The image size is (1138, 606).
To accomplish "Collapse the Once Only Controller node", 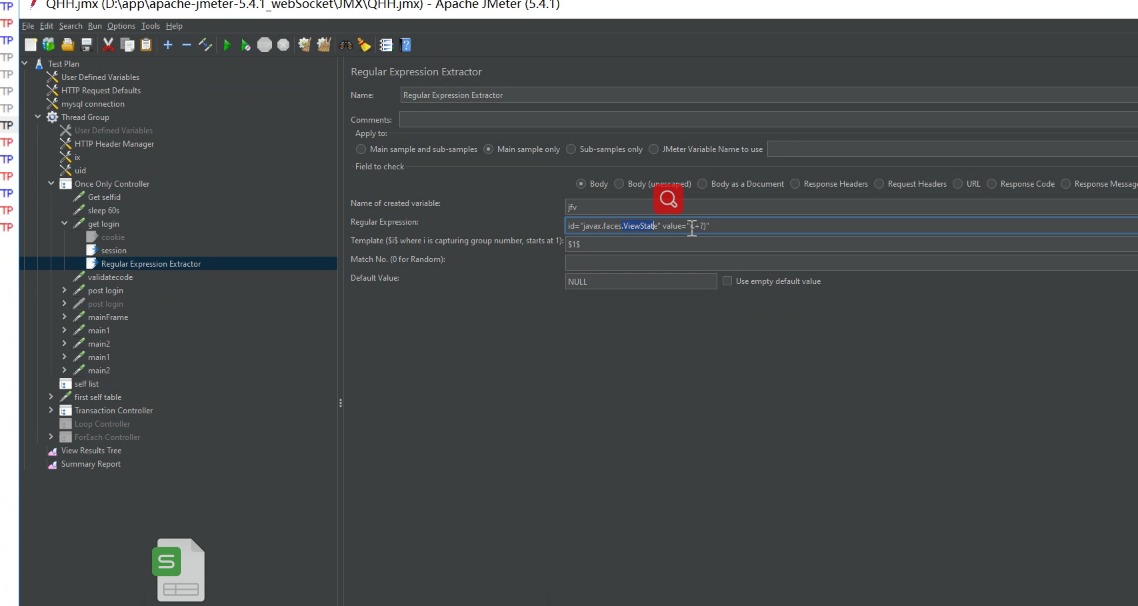I will [51, 184].
